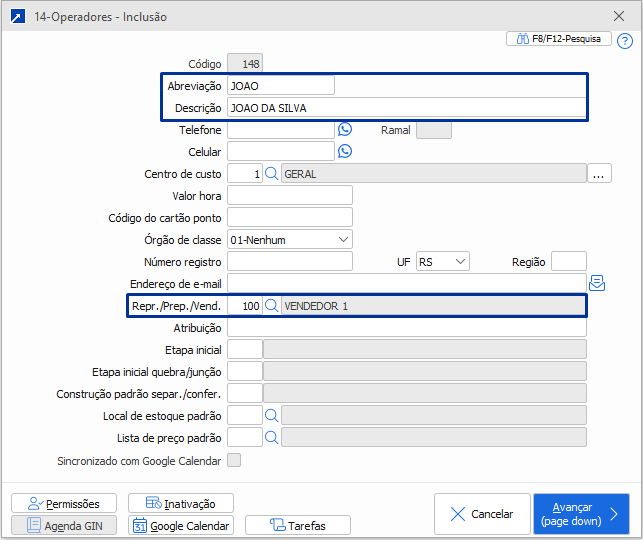
Task: Click the ellipsis button after GERAL field
Action: [599, 174]
